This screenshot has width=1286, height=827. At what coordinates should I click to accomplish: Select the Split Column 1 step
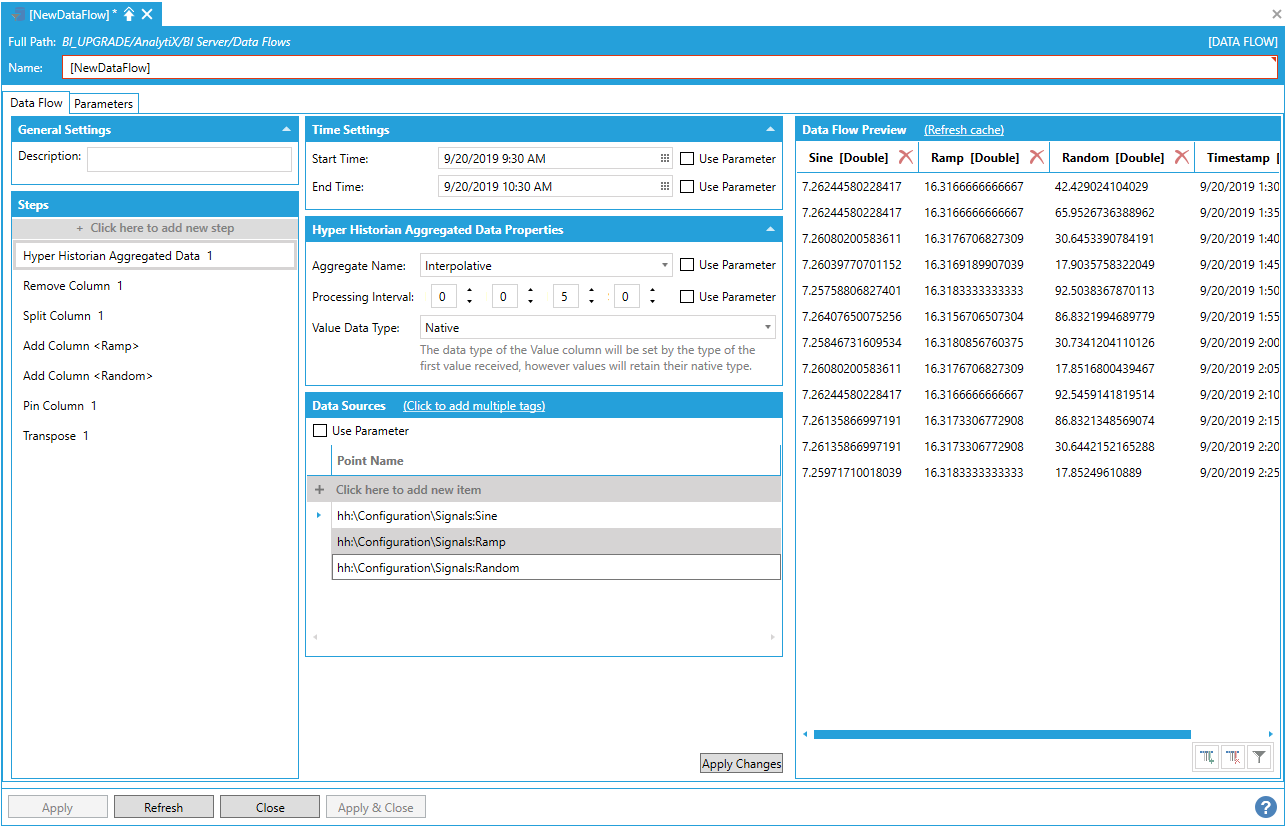[x=64, y=316]
